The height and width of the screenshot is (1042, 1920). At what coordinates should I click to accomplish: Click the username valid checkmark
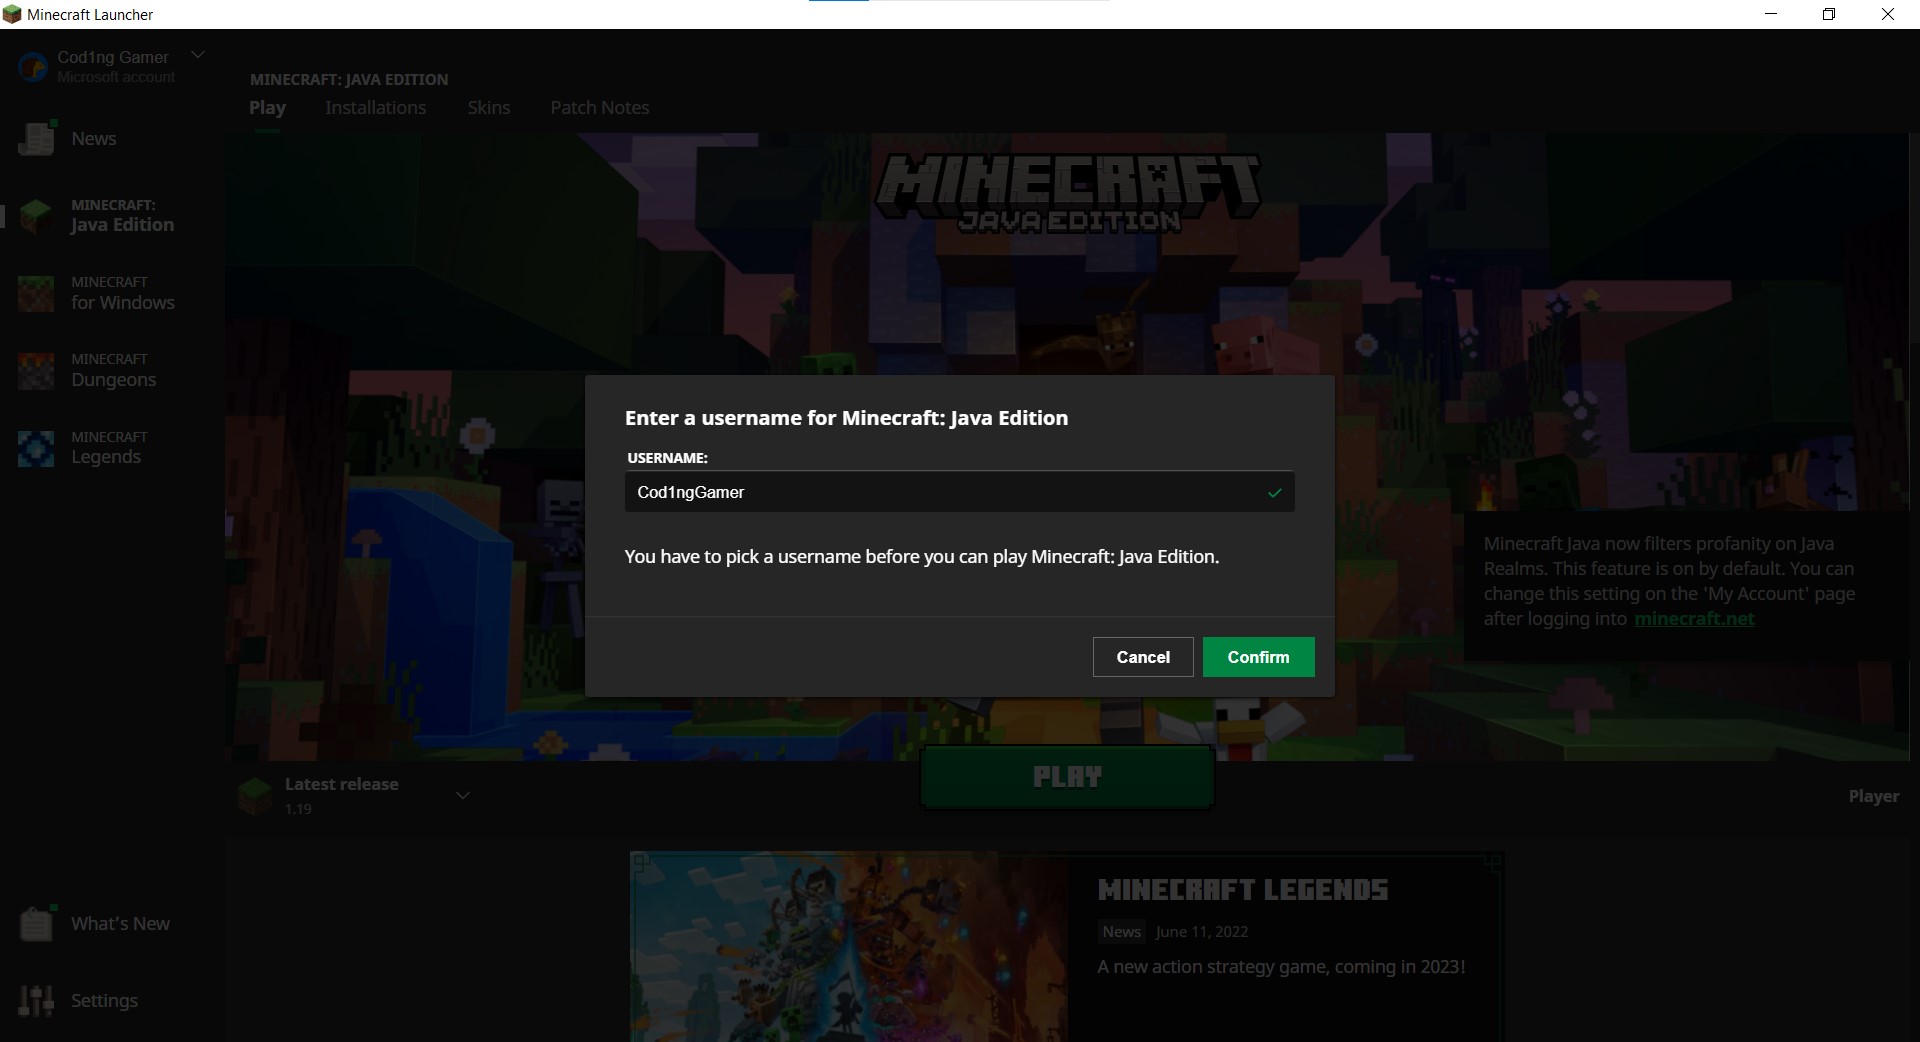1274,492
